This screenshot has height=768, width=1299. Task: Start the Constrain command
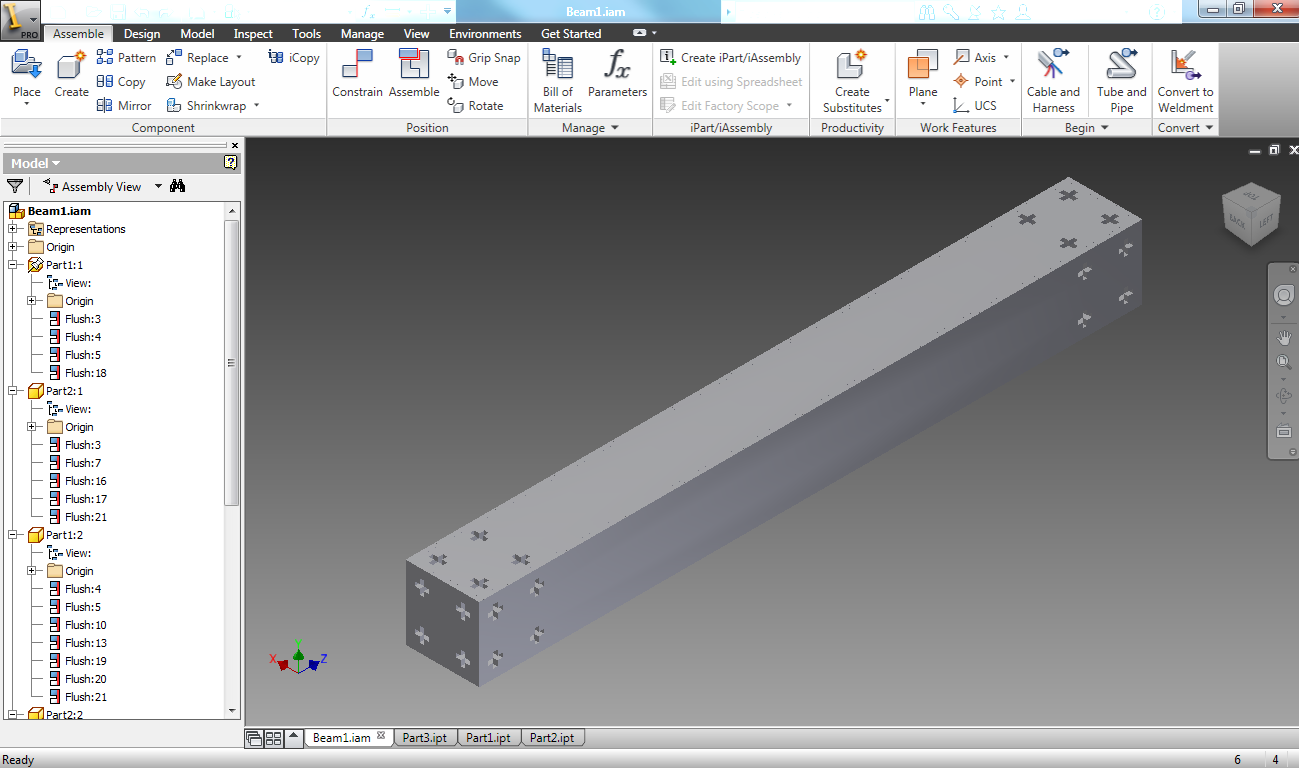[357, 76]
